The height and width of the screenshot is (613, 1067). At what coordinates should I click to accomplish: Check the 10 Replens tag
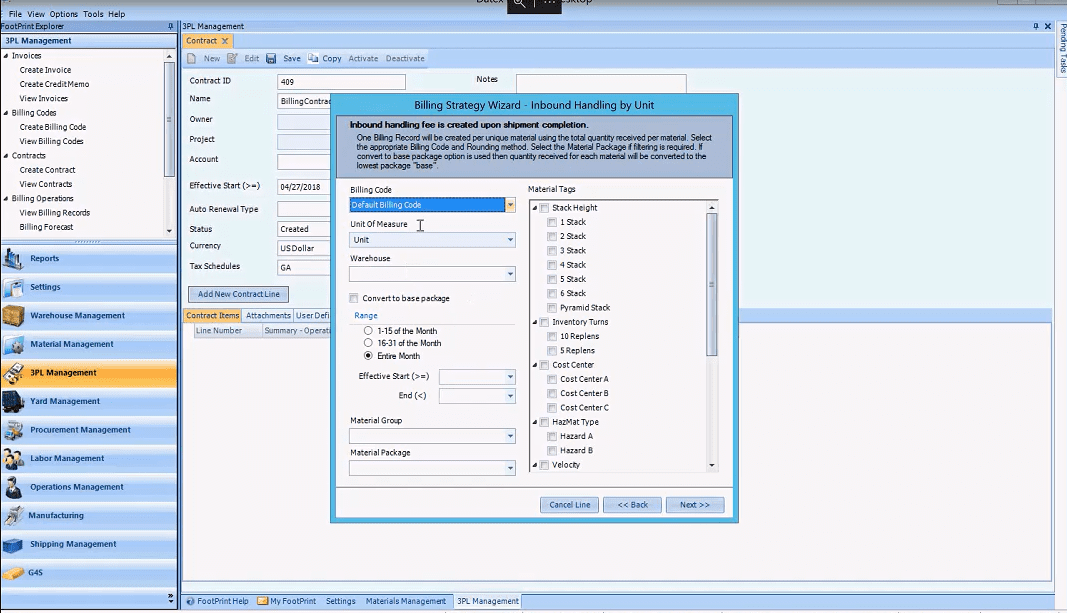[x=552, y=336]
